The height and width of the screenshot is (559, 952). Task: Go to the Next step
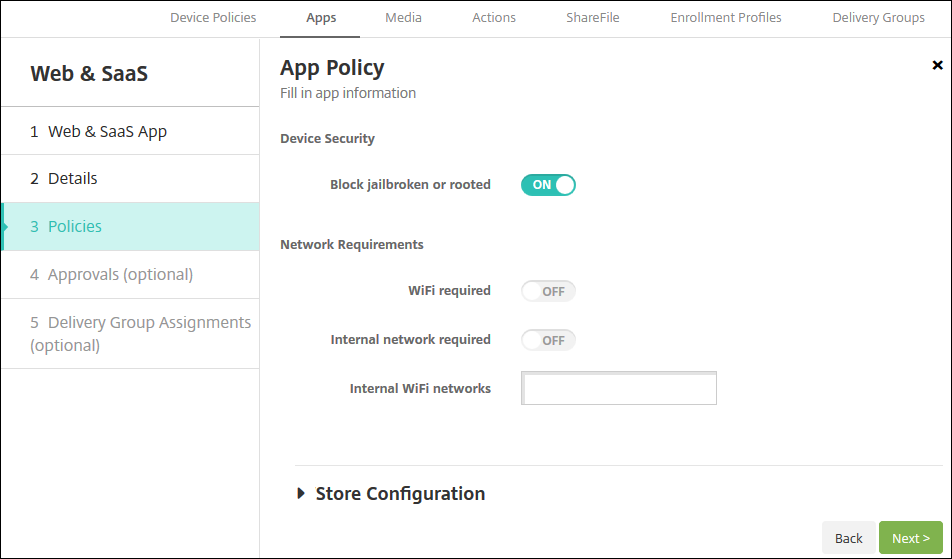pos(910,538)
